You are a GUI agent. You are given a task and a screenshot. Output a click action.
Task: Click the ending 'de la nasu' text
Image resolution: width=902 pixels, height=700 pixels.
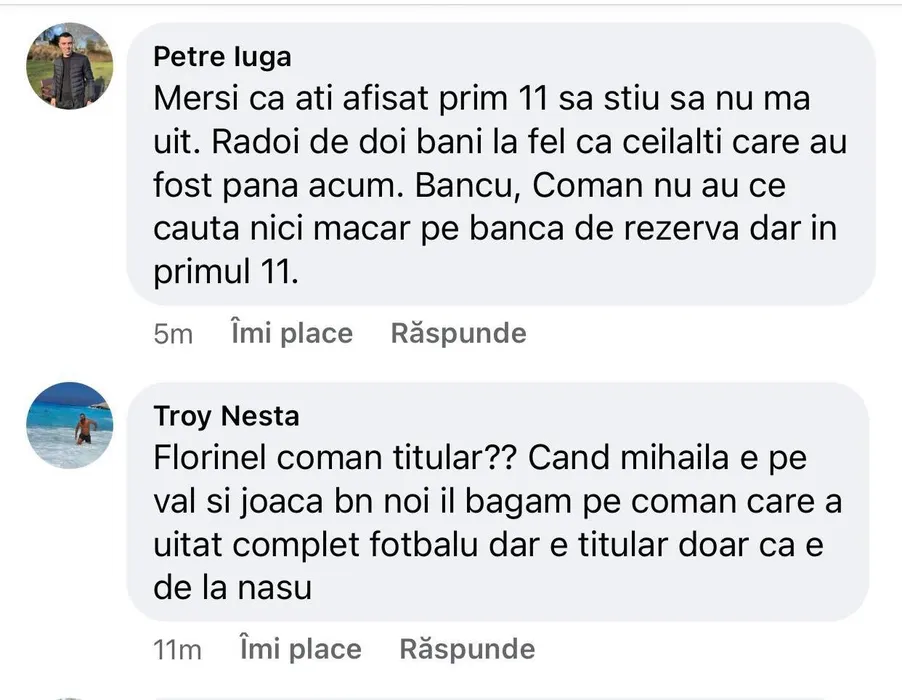(x=233, y=589)
